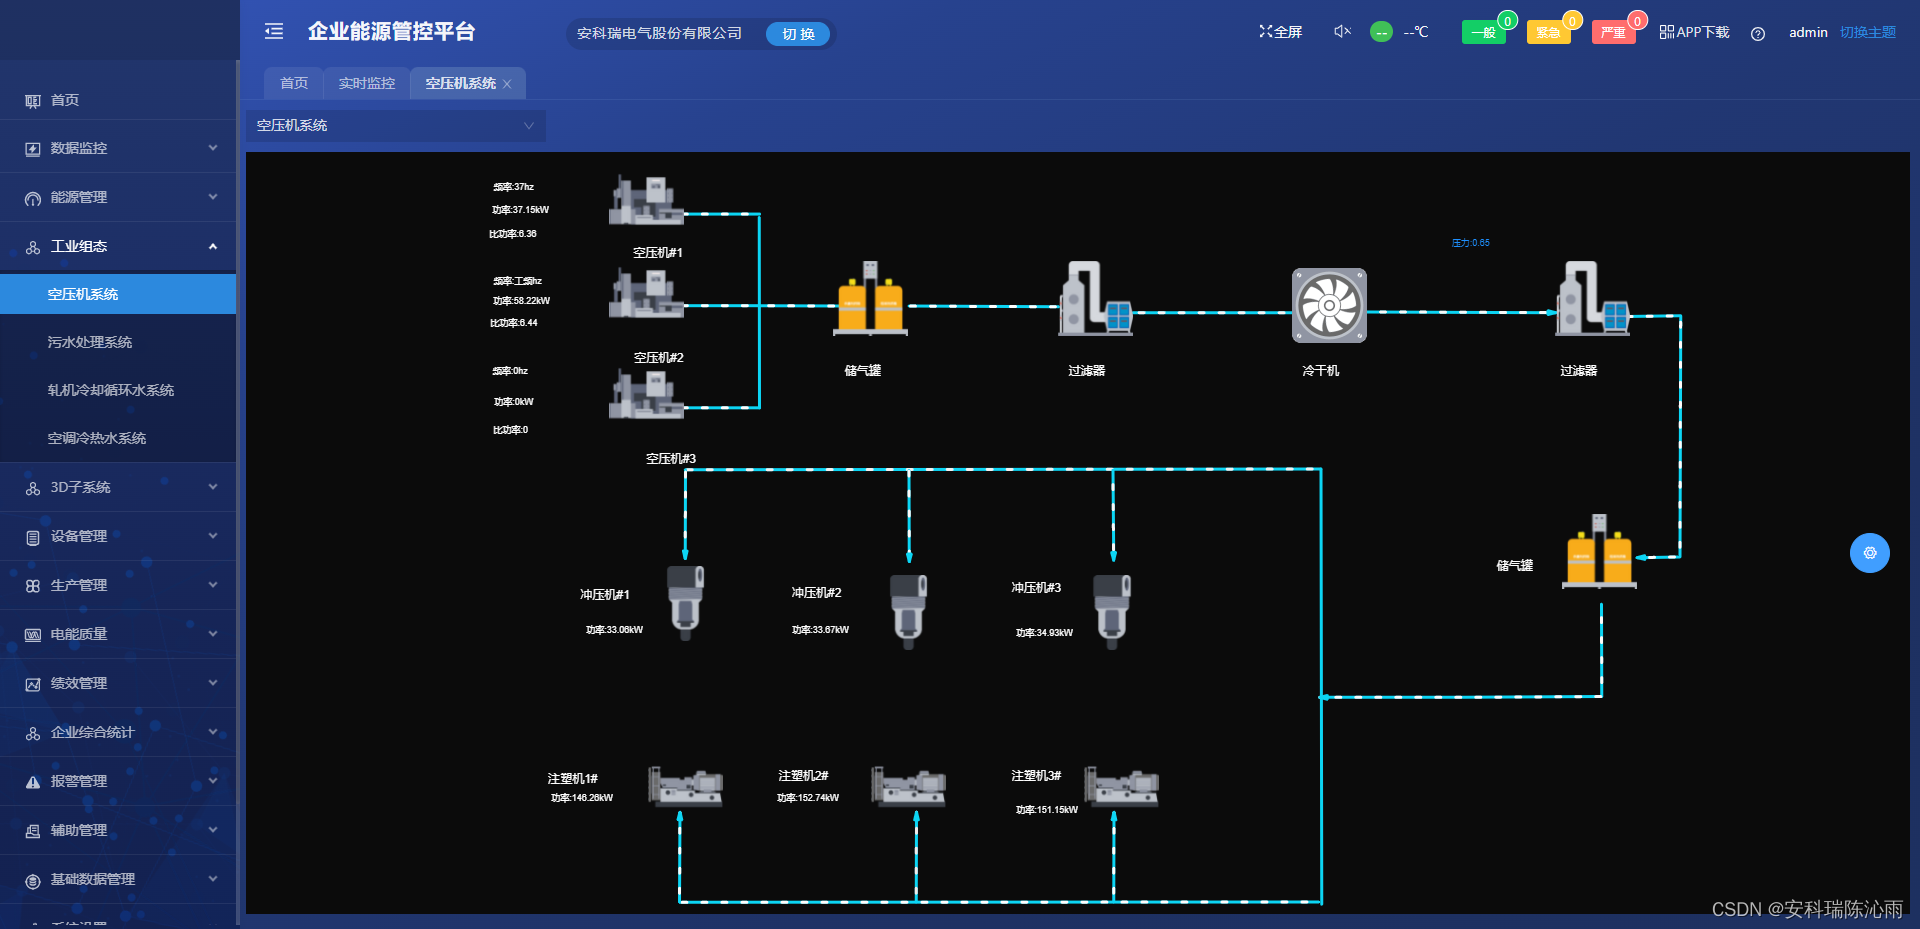Image resolution: width=1920 pixels, height=929 pixels.
Task: Switch to the 实时监控 tab
Action: tap(367, 83)
